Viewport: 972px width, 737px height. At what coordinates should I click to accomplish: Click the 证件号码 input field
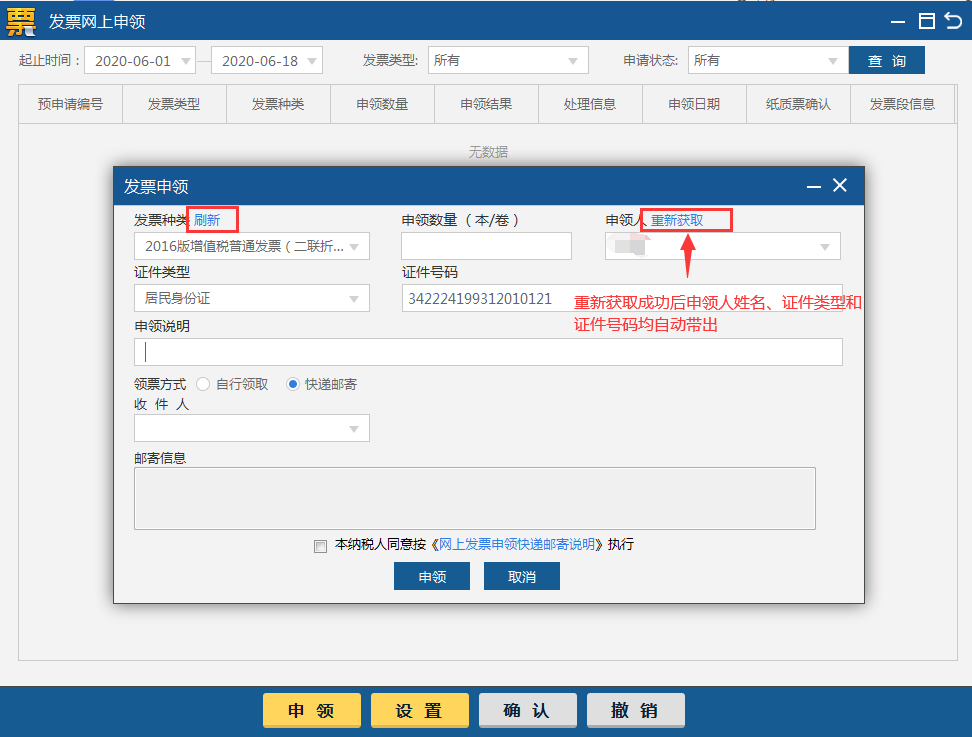[622, 298]
